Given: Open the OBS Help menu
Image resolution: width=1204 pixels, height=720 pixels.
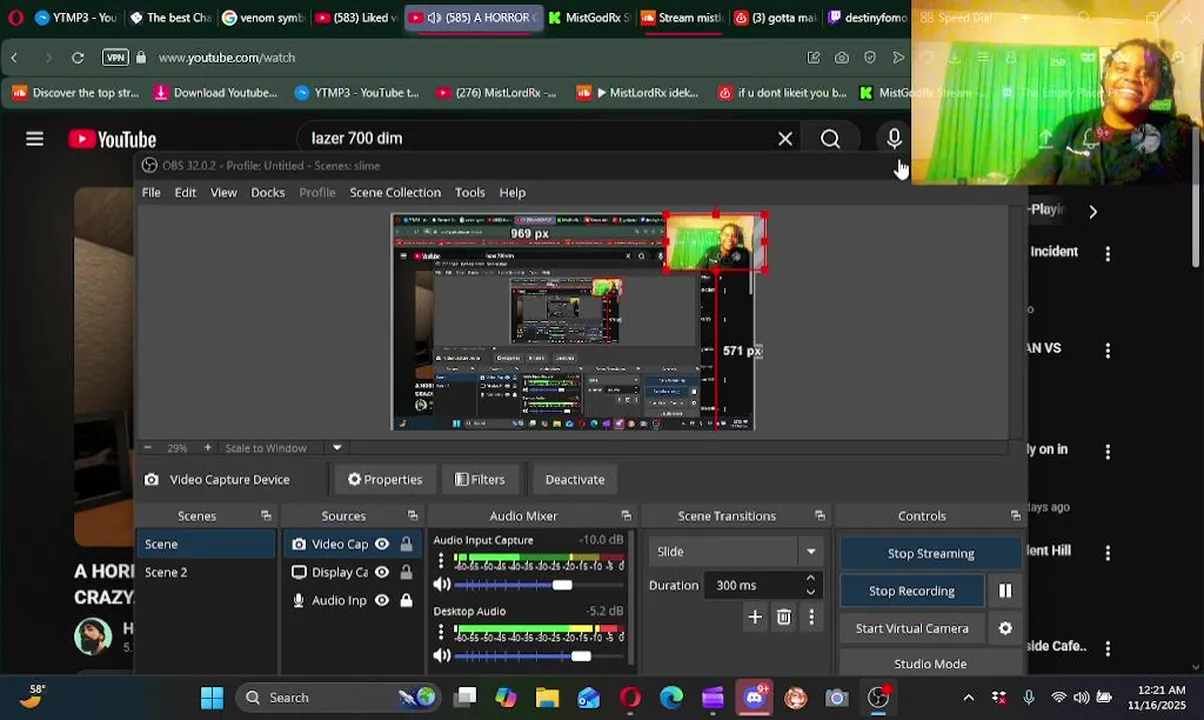Looking at the screenshot, I should coord(512,192).
